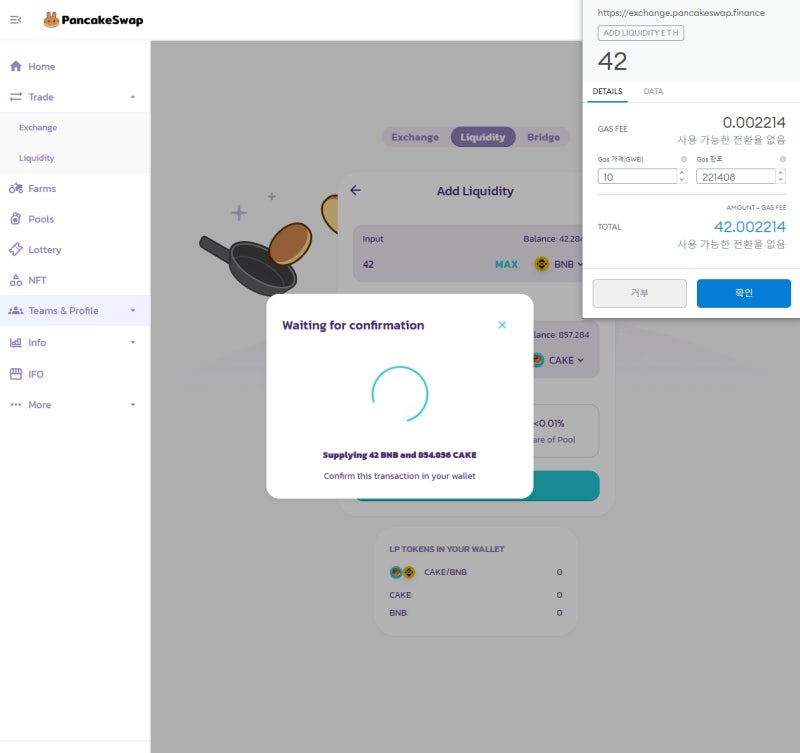Click the Info chart icon
800x753 pixels.
[x=16, y=342]
